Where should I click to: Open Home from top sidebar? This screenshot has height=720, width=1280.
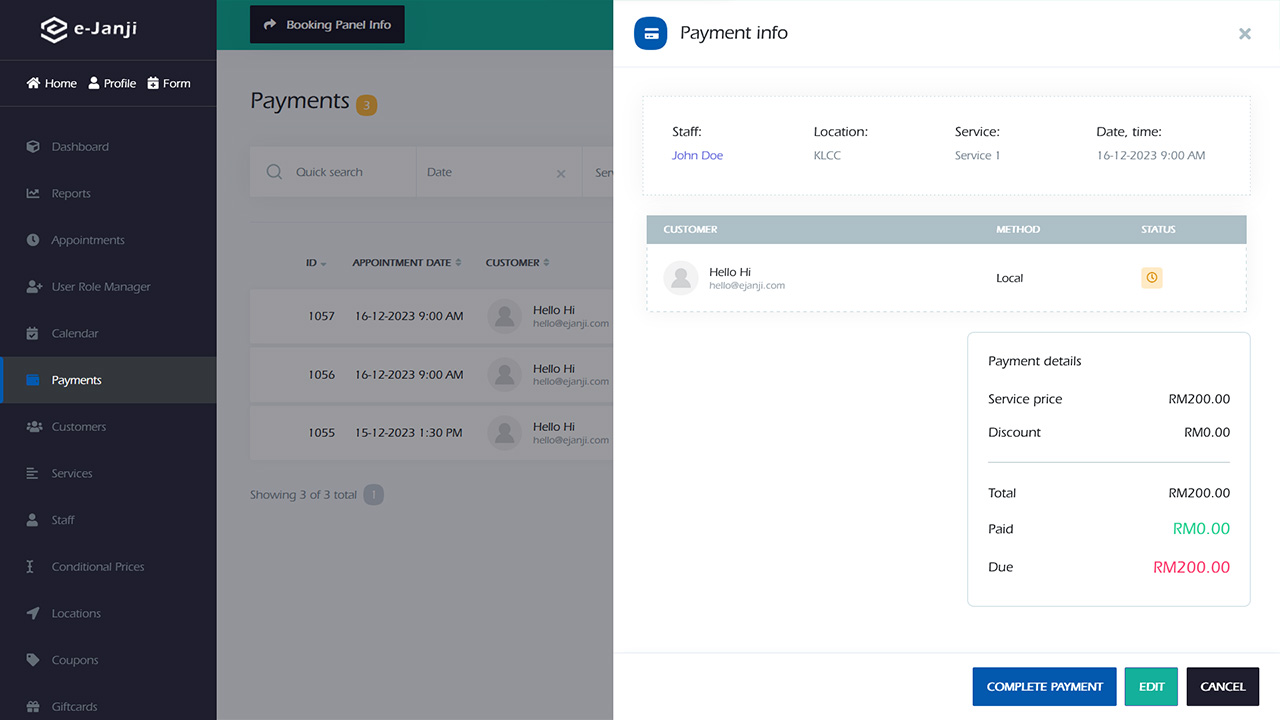pos(52,83)
